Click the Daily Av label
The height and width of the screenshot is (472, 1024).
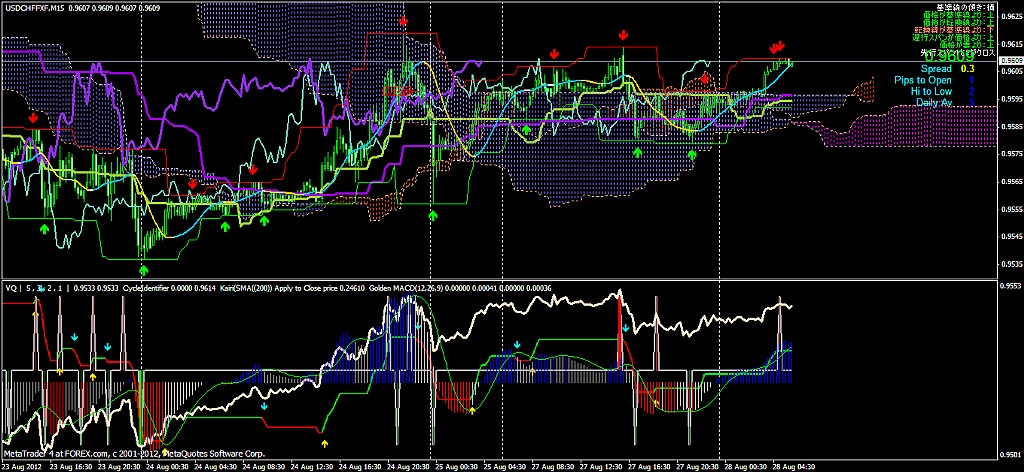point(933,102)
